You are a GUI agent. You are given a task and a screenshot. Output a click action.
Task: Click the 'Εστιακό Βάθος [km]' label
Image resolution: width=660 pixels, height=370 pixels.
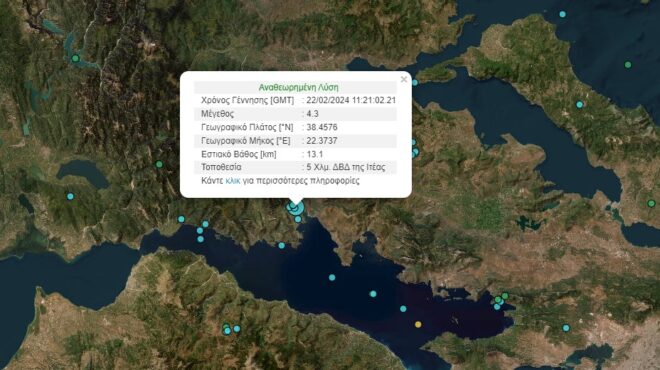pos(239,154)
